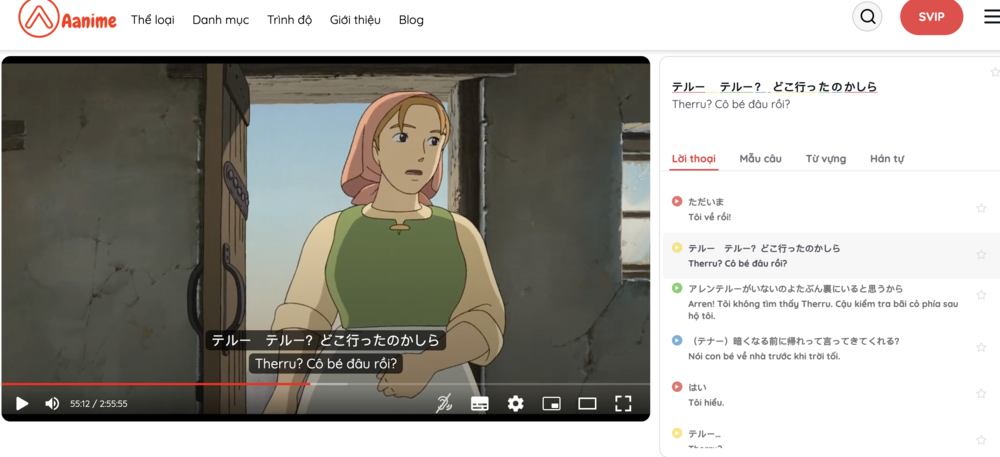Click the Vietnamese subtitle overlay on the video

[x=326, y=364]
